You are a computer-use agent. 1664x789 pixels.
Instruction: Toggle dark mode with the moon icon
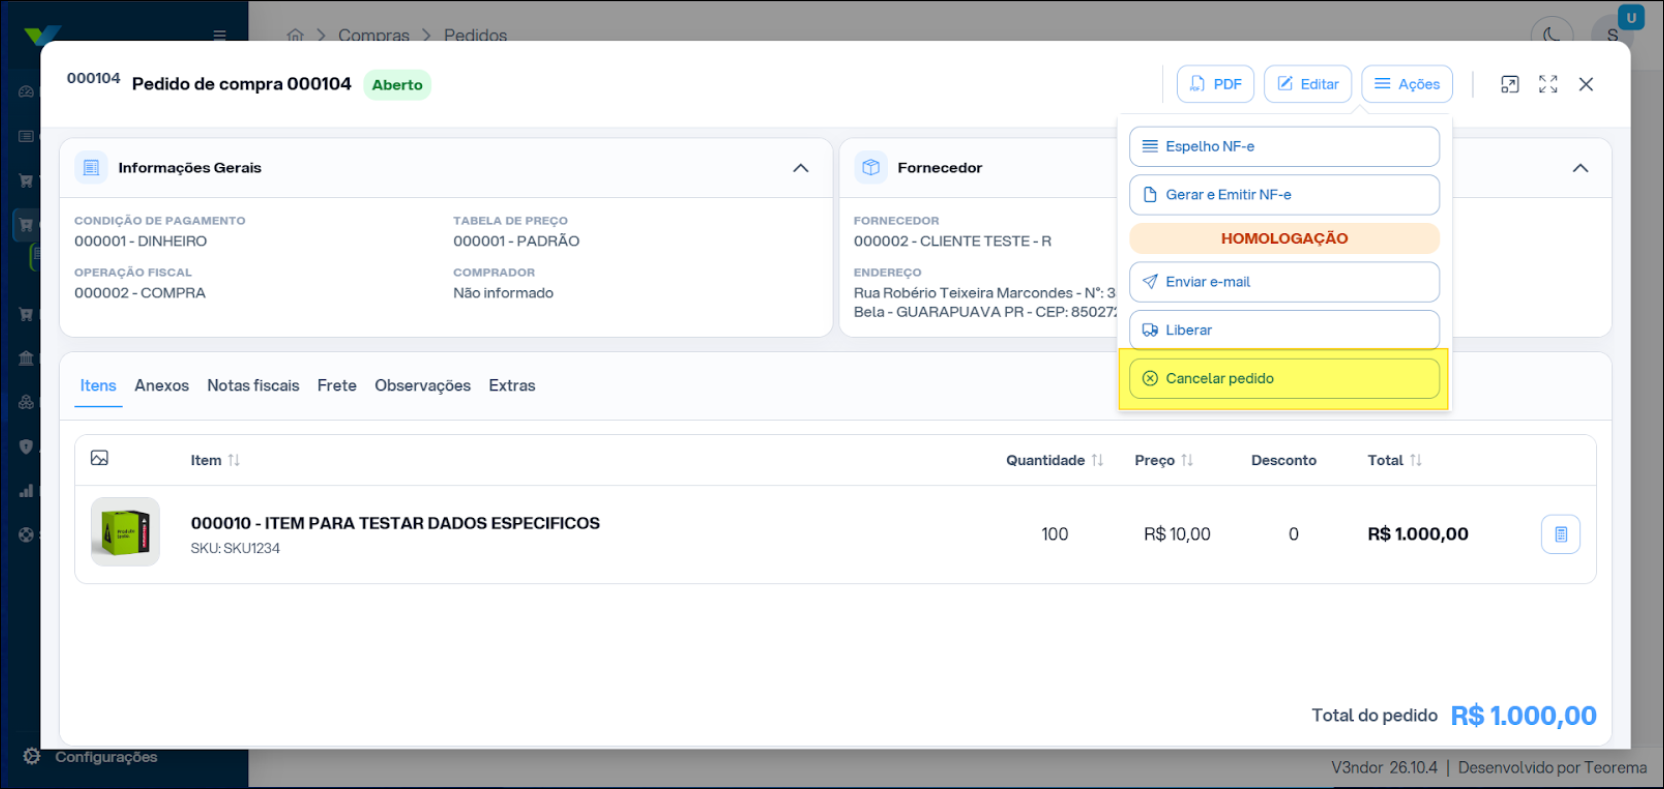1552,35
